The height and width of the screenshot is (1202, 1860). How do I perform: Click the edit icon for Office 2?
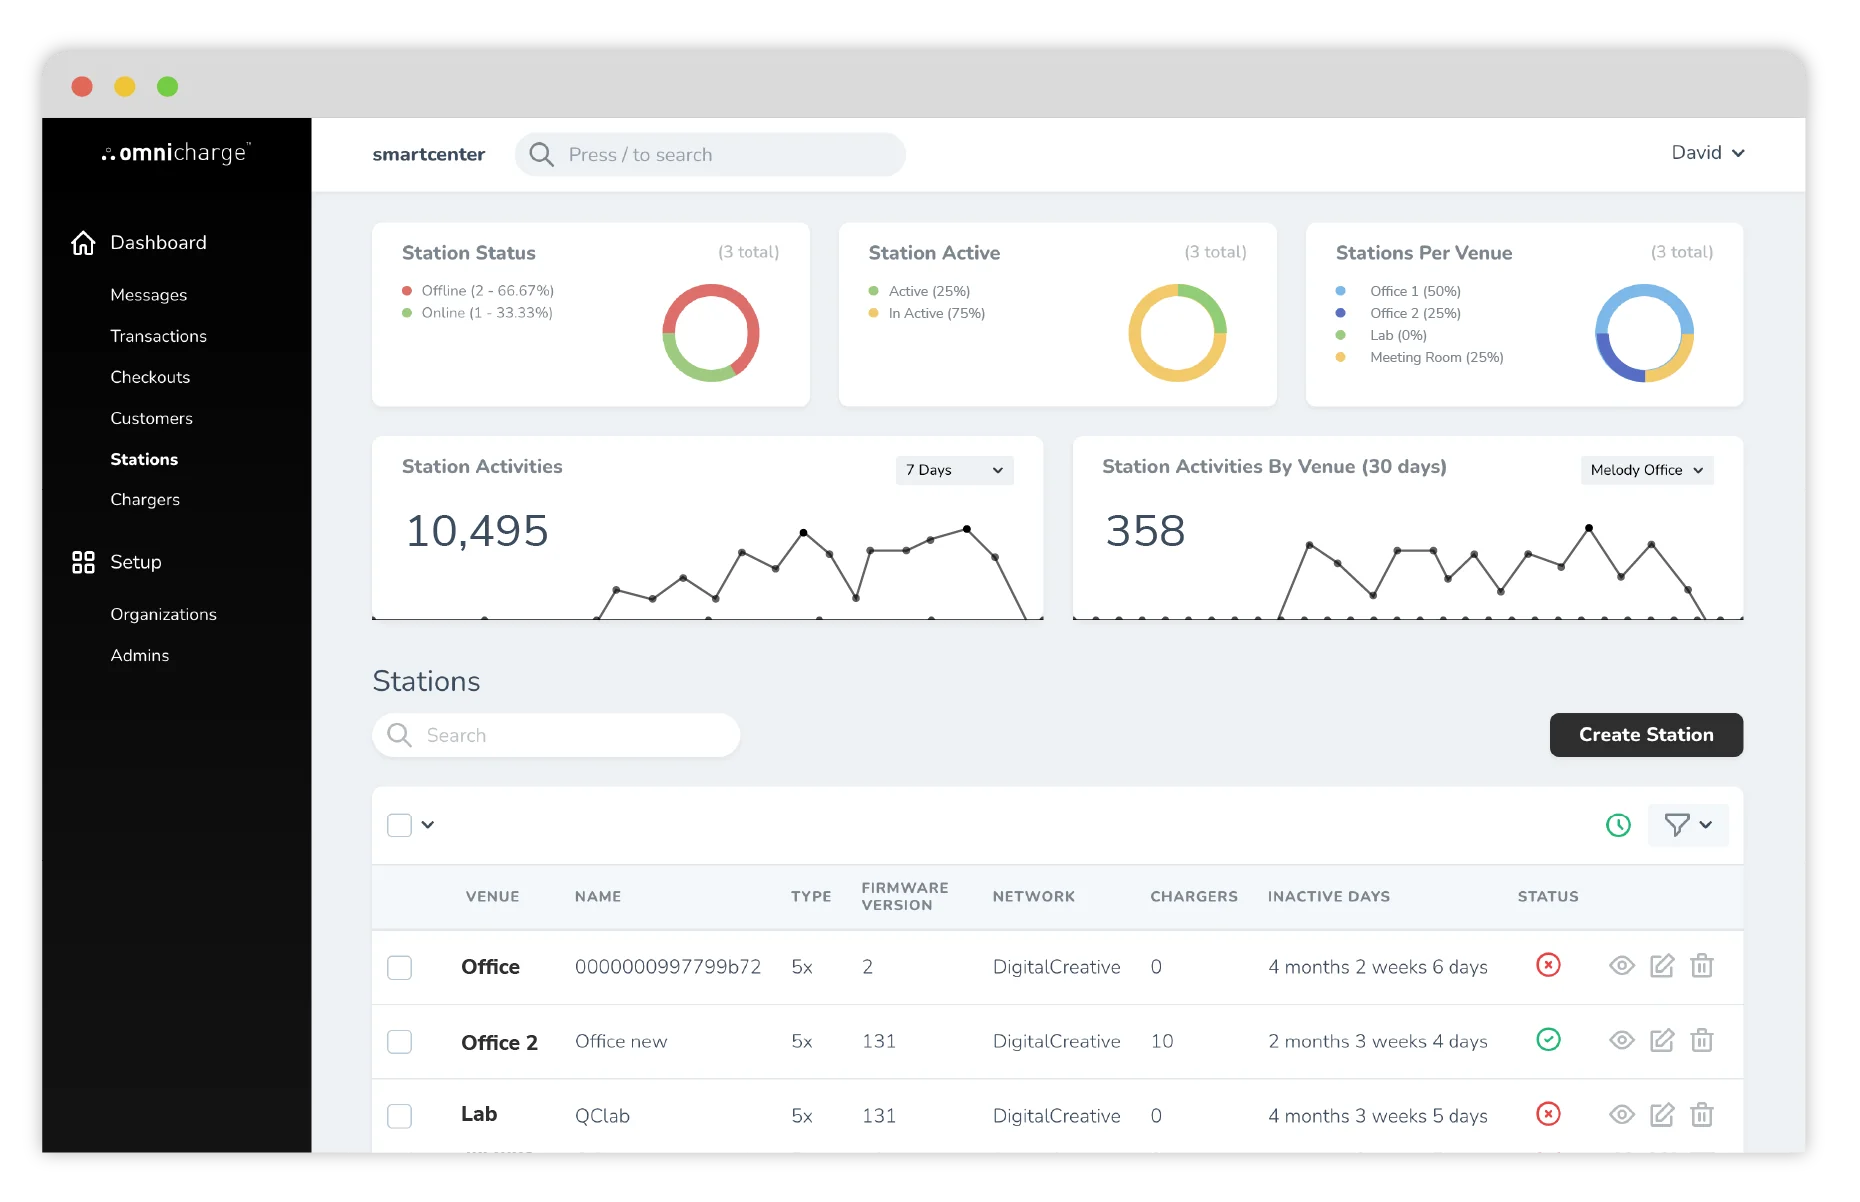[x=1661, y=1041]
